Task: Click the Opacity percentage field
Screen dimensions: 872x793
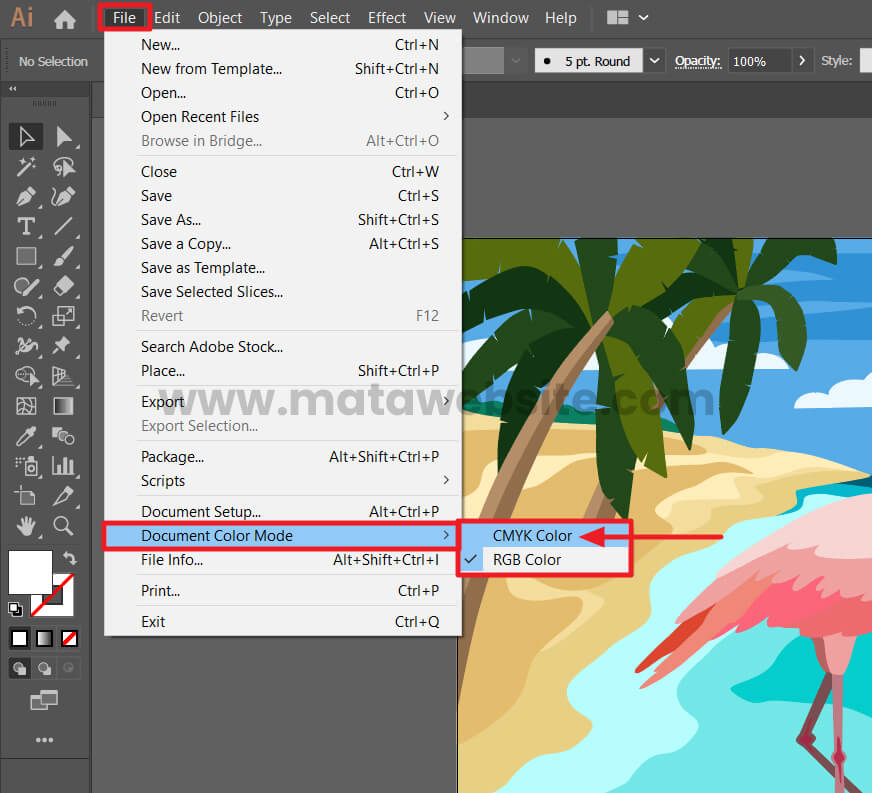Action: (x=758, y=61)
